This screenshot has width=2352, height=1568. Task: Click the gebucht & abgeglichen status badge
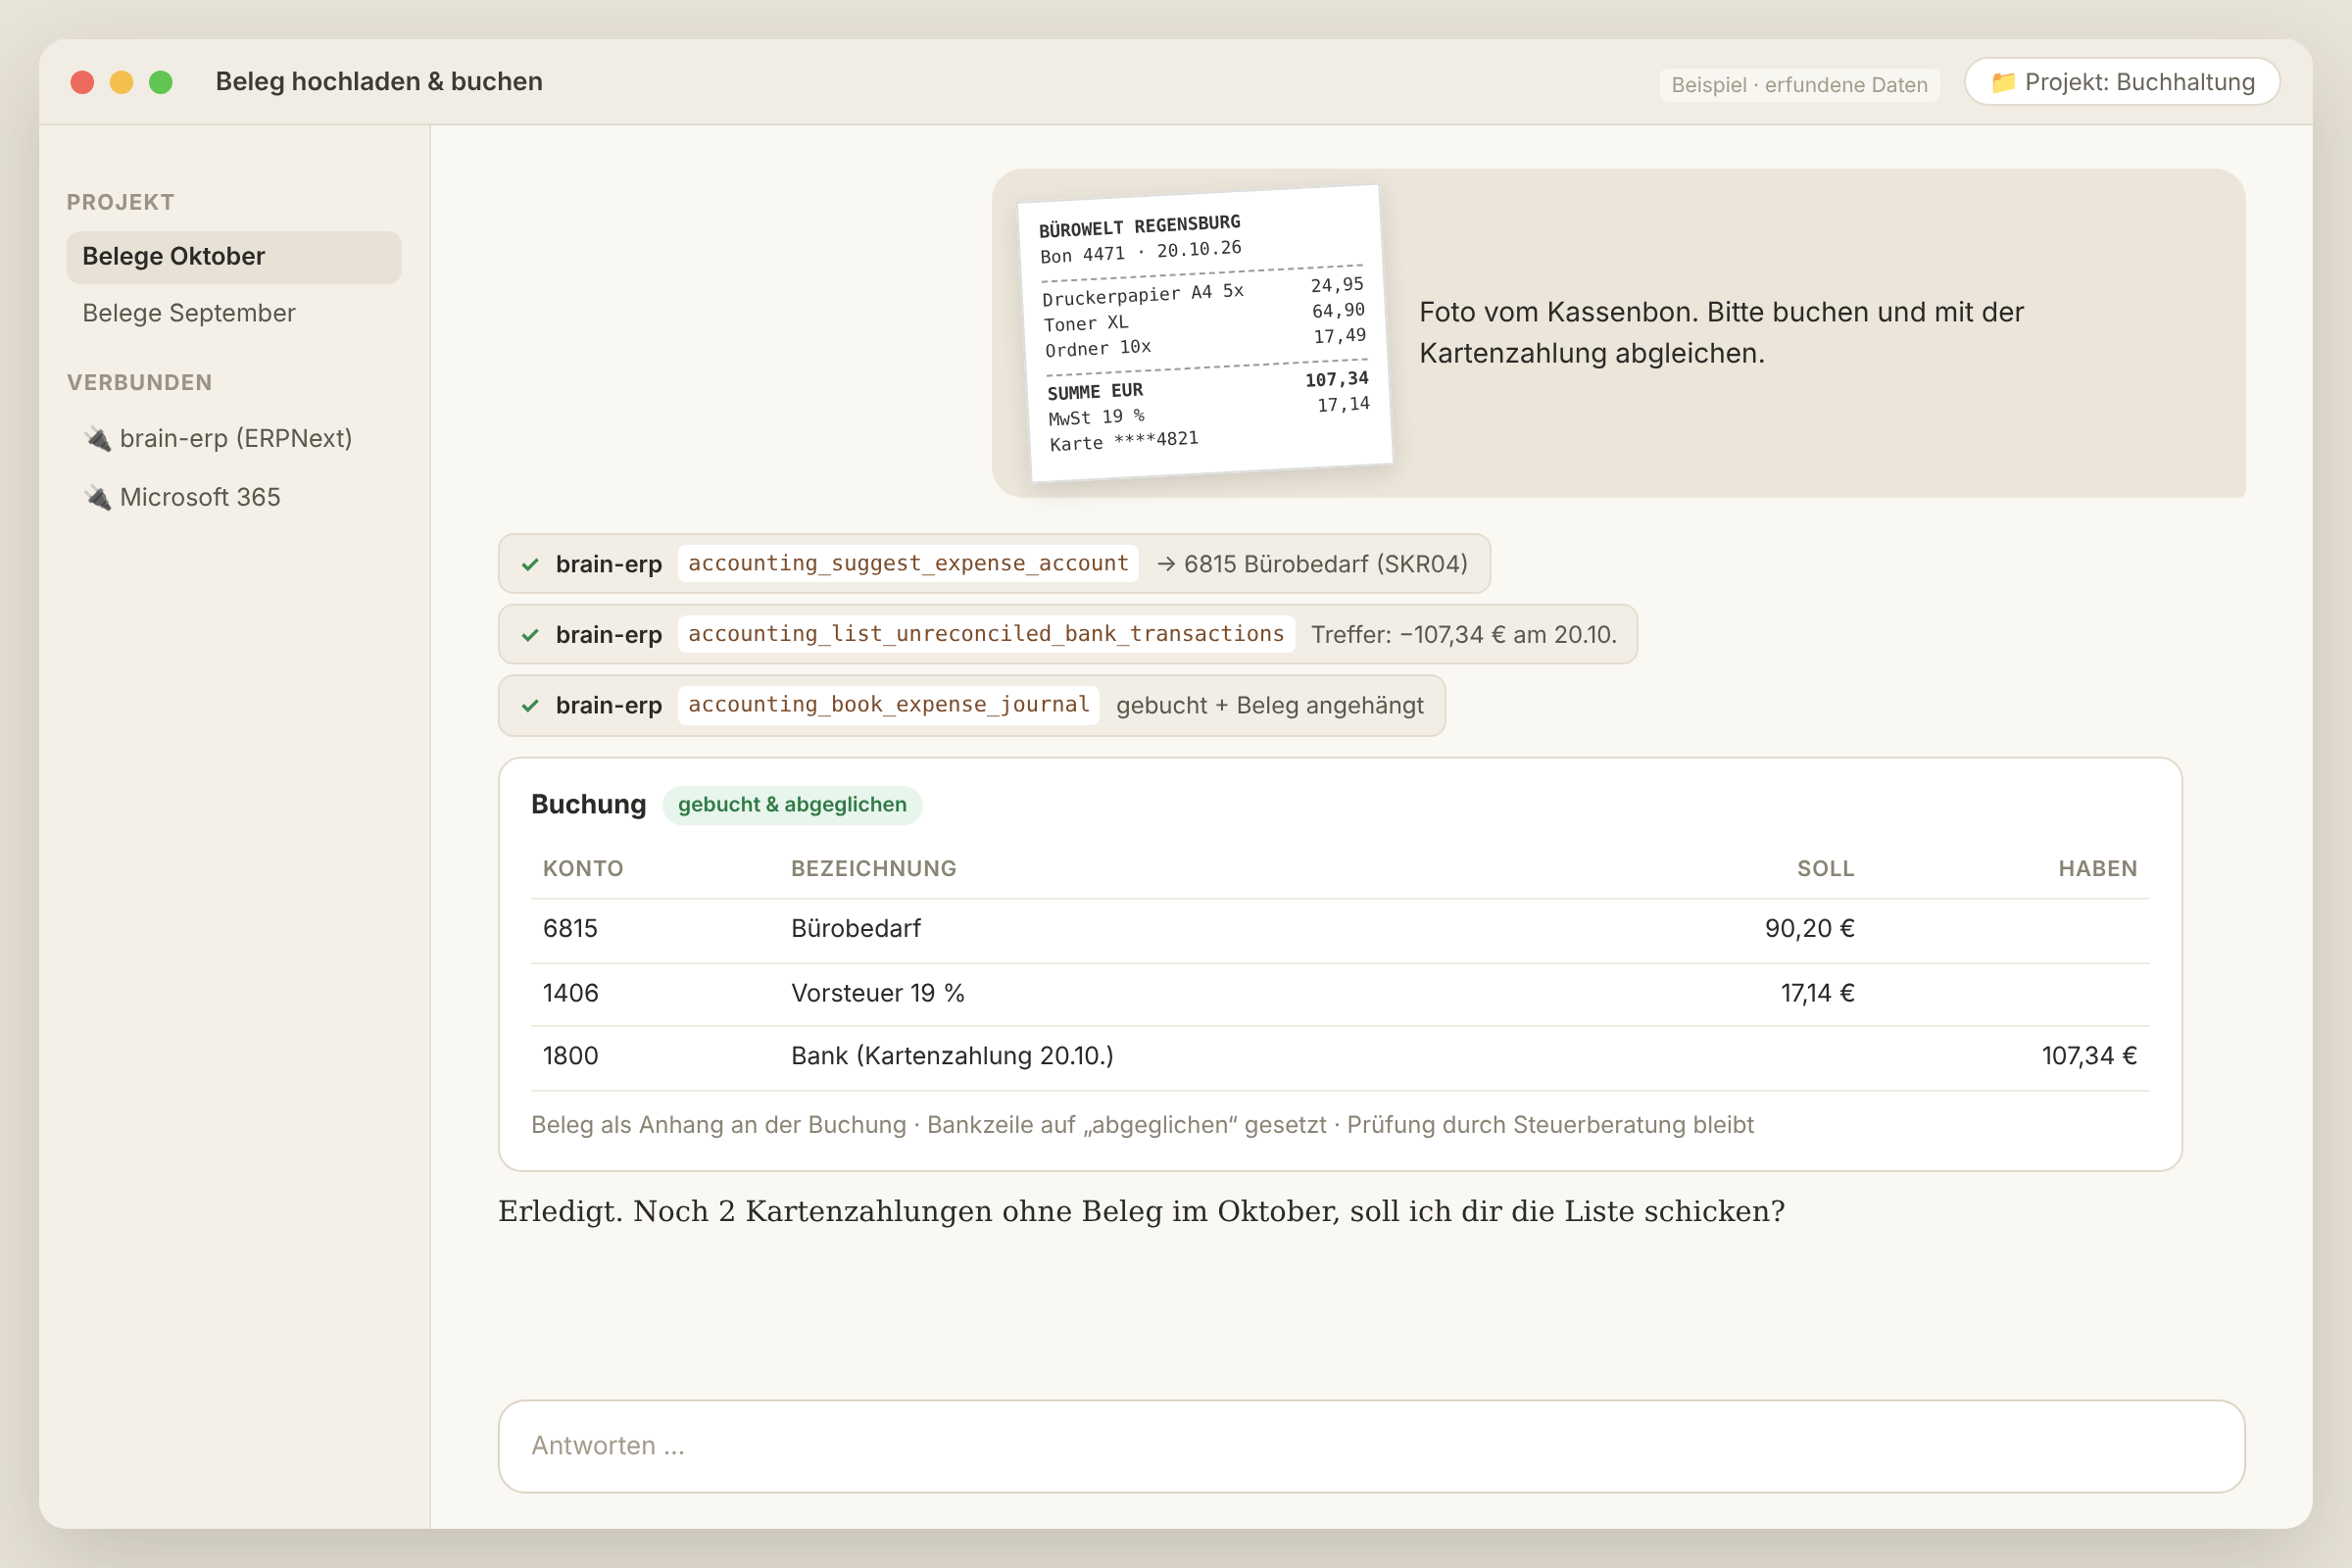[792, 805]
